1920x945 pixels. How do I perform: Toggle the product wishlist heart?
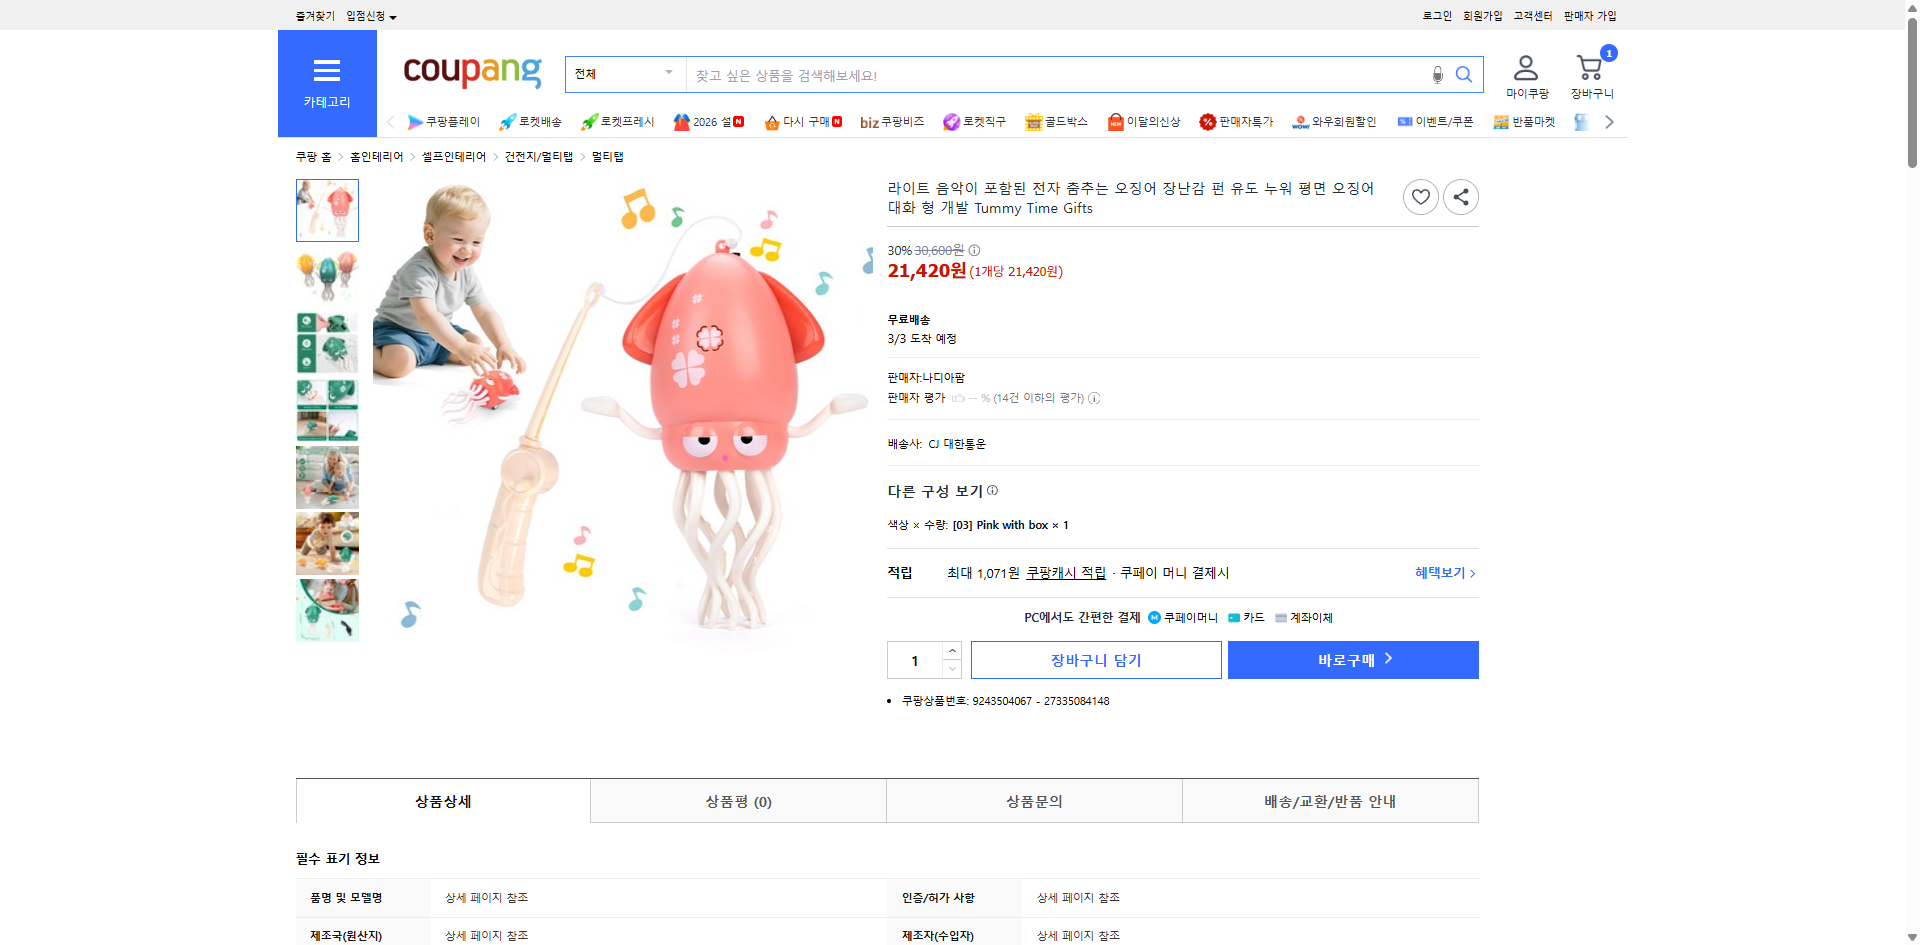pos(1421,197)
